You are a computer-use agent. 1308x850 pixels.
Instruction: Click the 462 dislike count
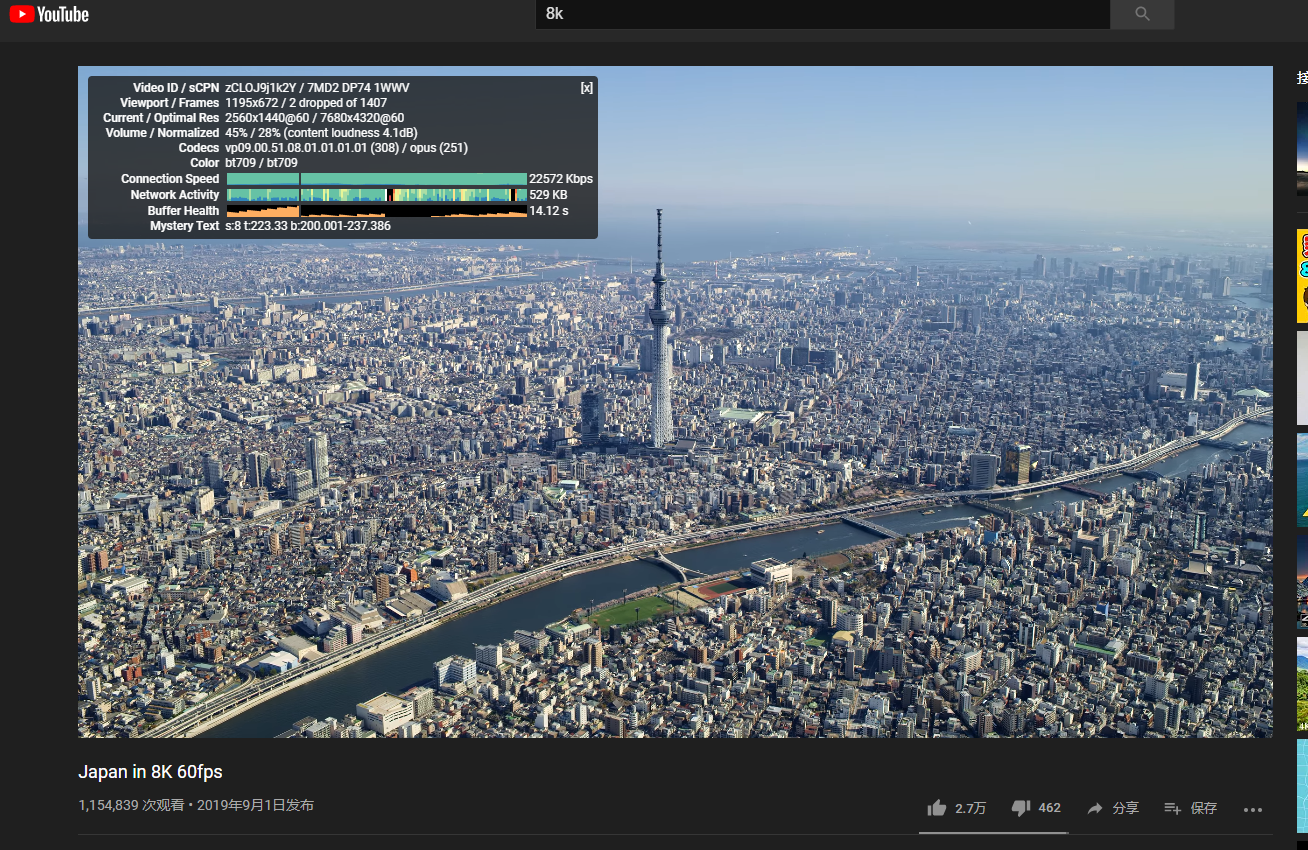coord(1049,808)
